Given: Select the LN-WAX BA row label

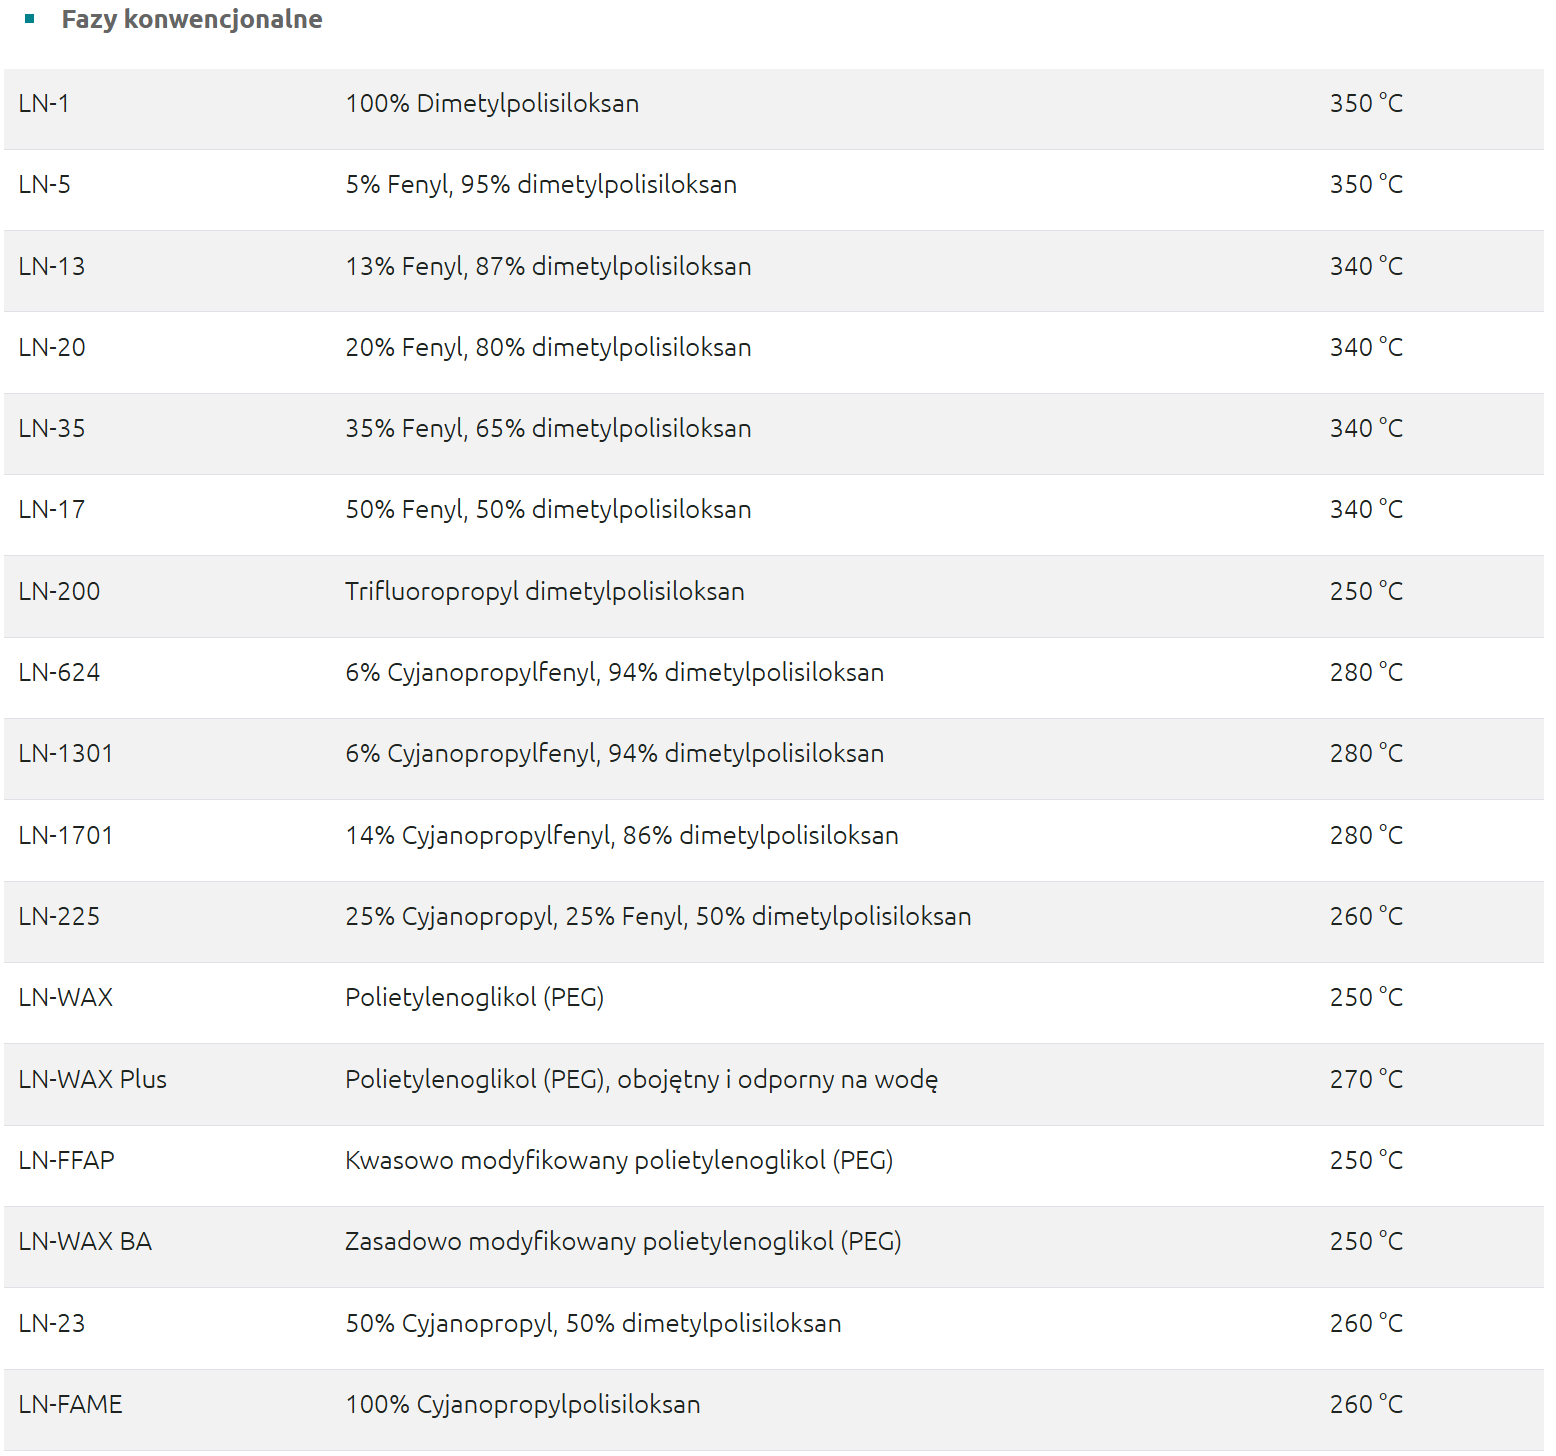Looking at the screenshot, I should tap(85, 1241).
